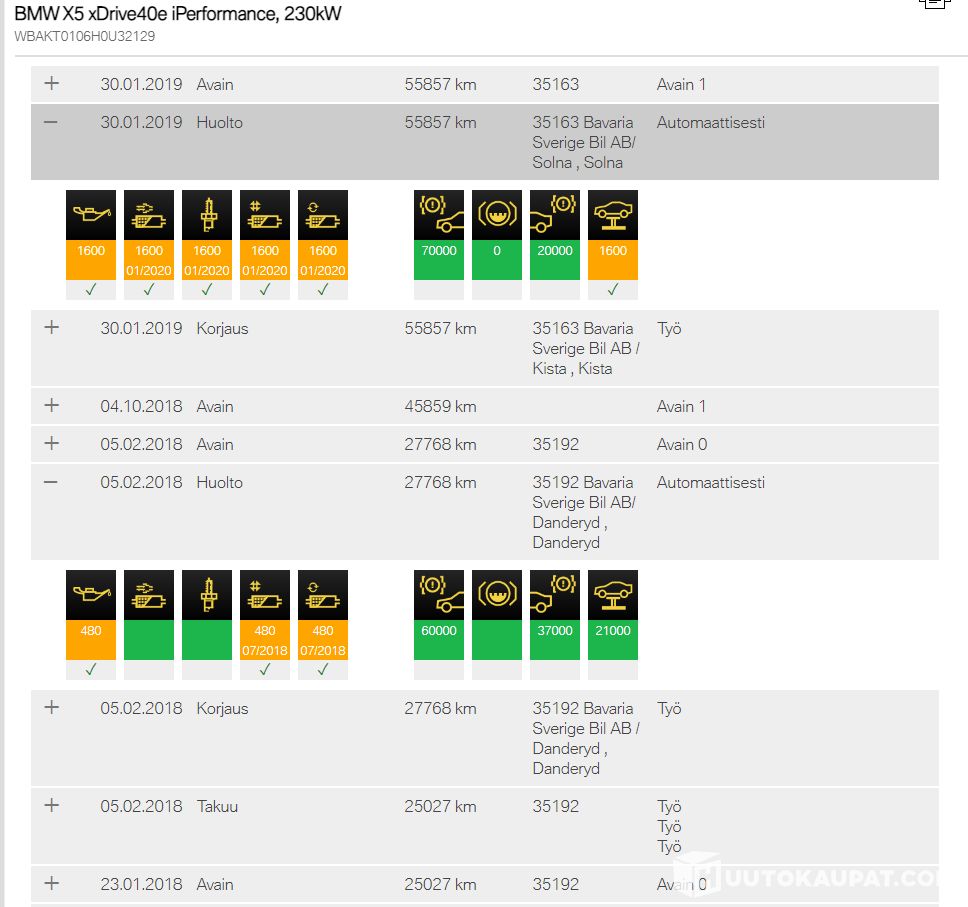
Task: Select the 23.01.2018 Avain row
Action: [485, 884]
